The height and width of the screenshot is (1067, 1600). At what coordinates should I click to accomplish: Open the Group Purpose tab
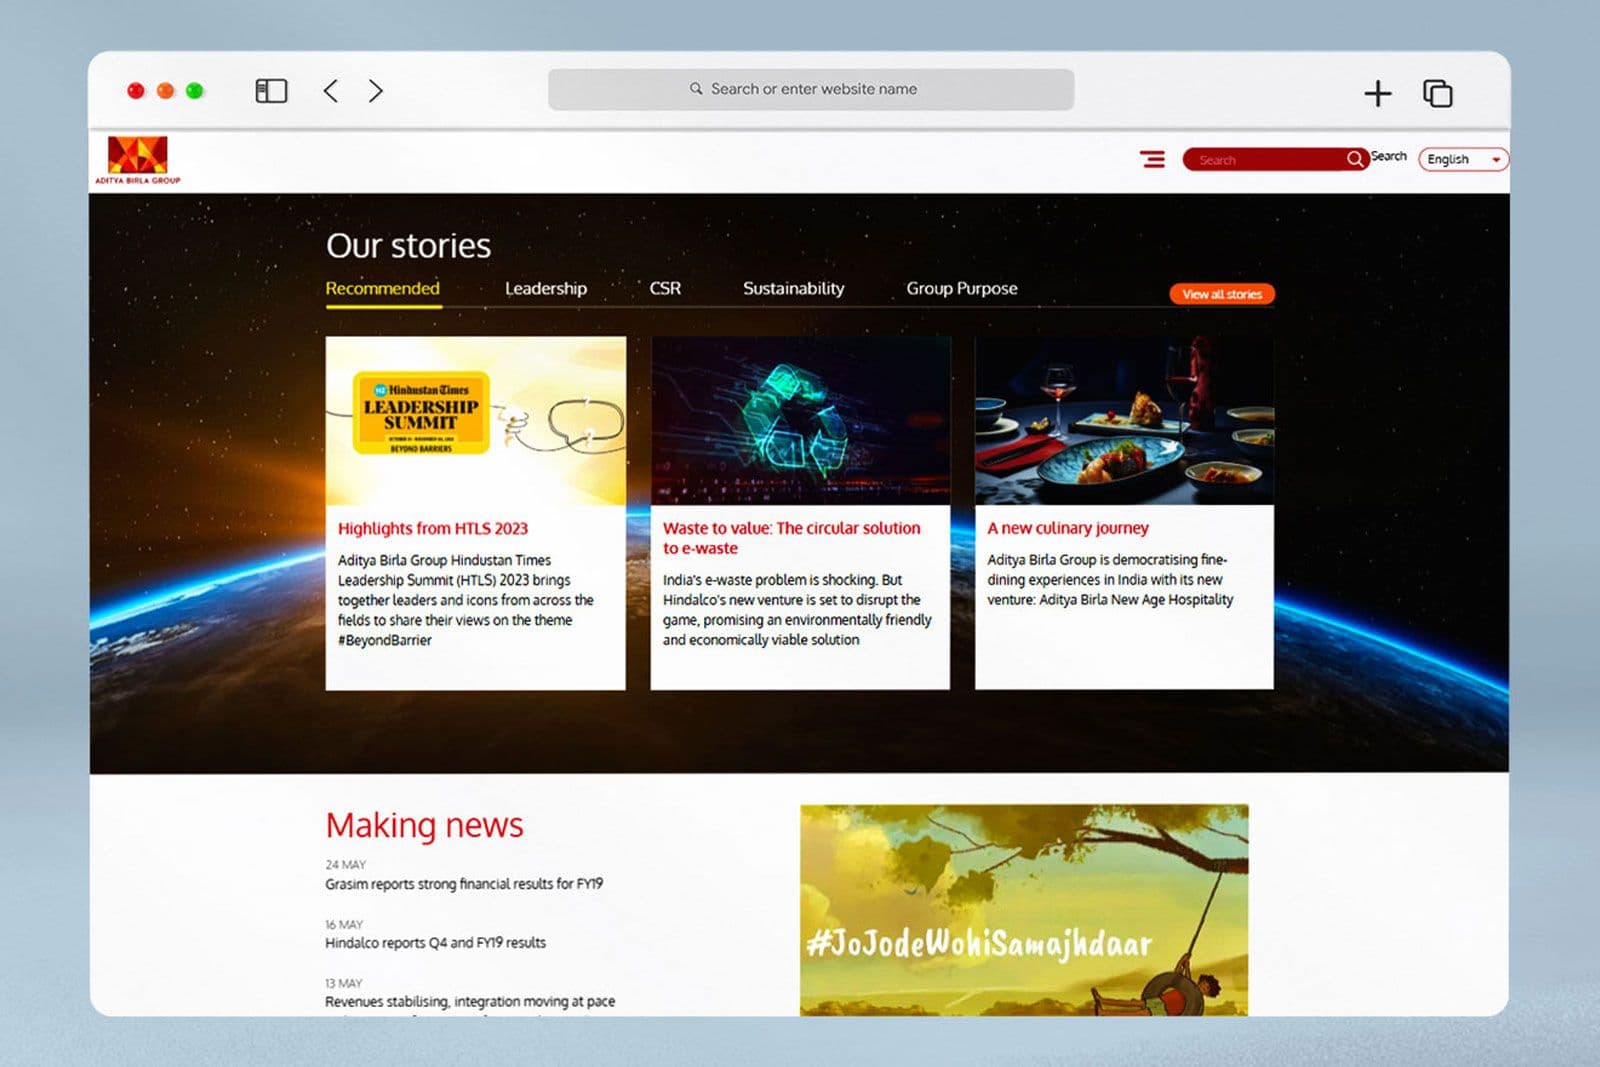click(x=962, y=289)
